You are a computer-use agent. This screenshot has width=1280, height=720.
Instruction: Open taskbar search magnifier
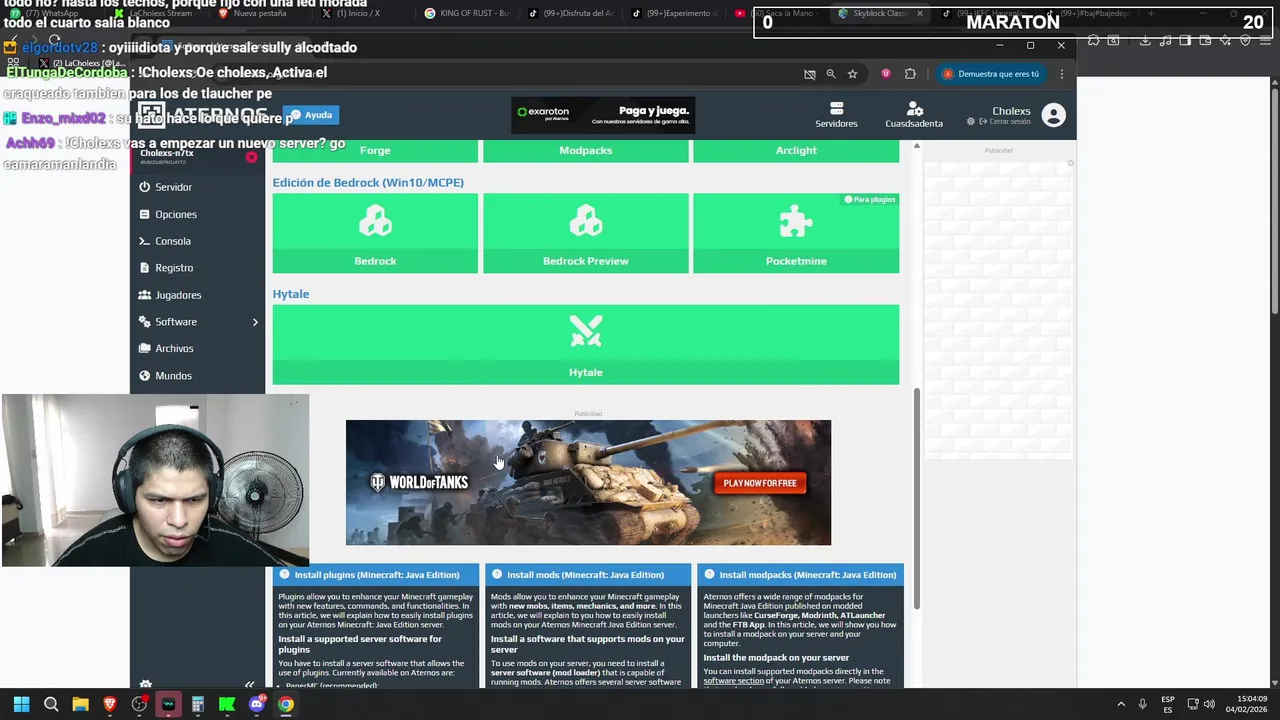(x=51, y=704)
